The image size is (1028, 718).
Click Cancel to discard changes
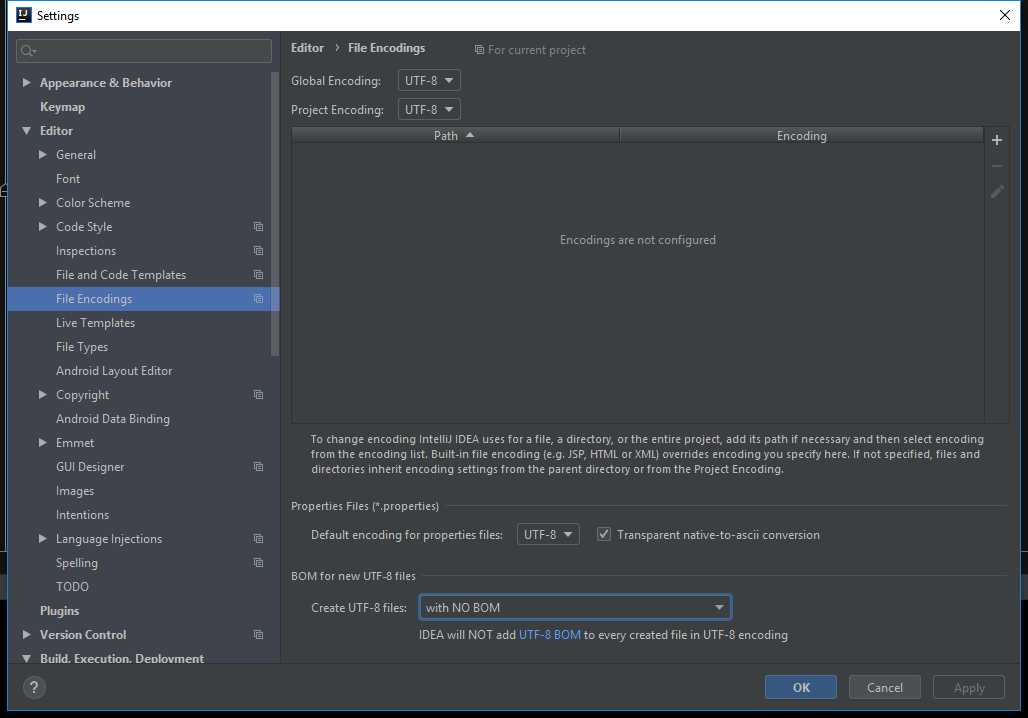click(884, 687)
